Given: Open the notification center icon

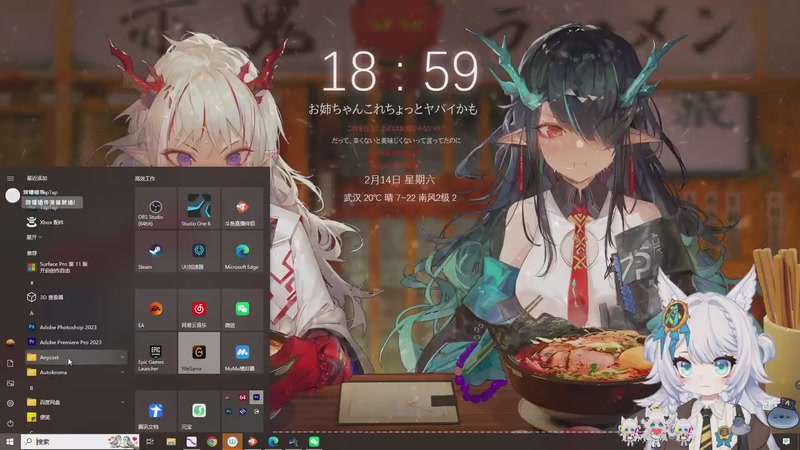Looking at the screenshot, I should pos(786,441).
